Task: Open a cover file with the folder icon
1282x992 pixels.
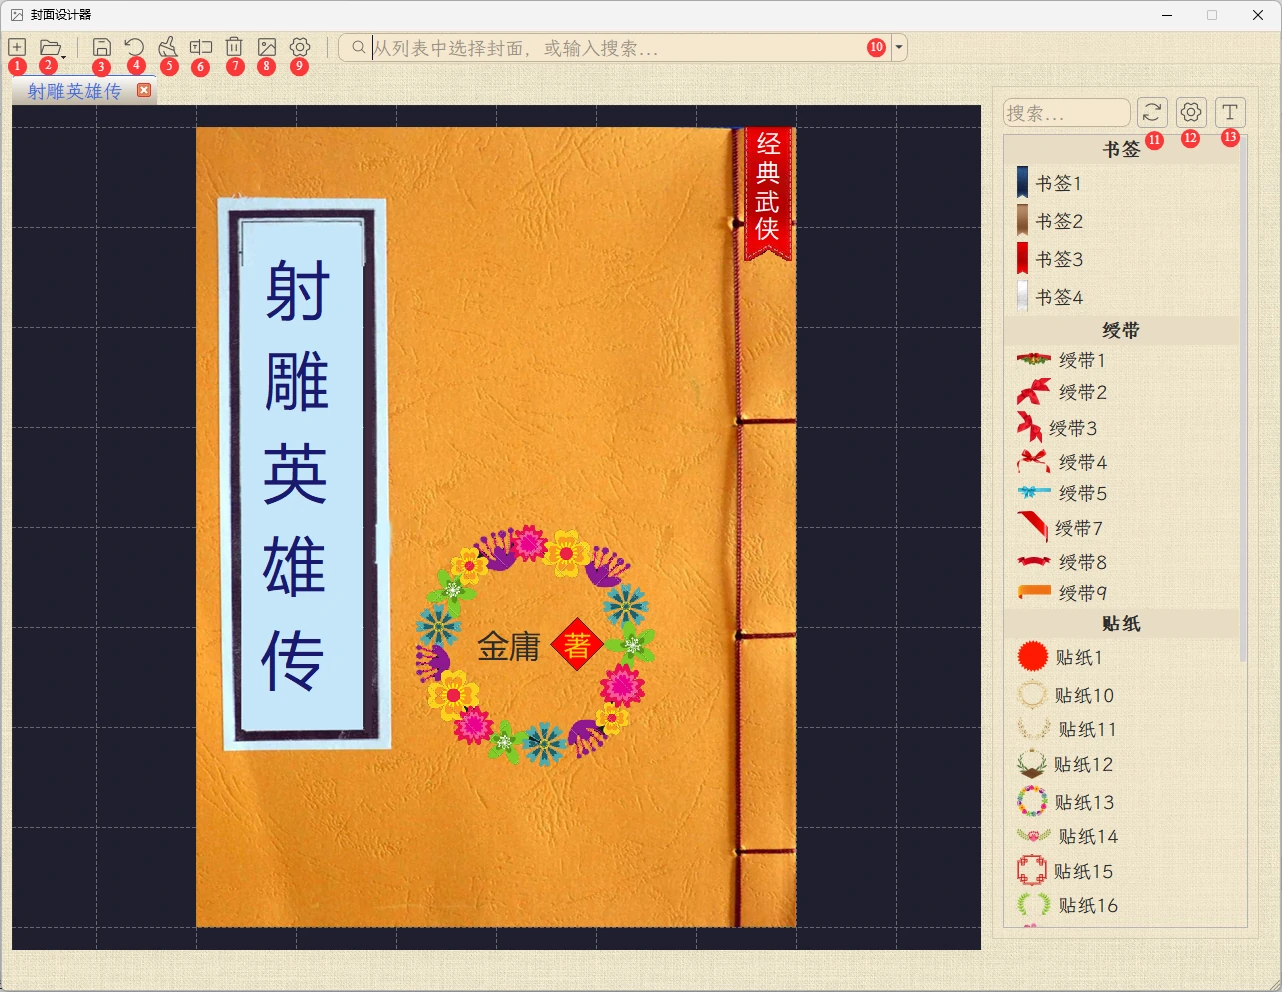Action: coord(51,47)
